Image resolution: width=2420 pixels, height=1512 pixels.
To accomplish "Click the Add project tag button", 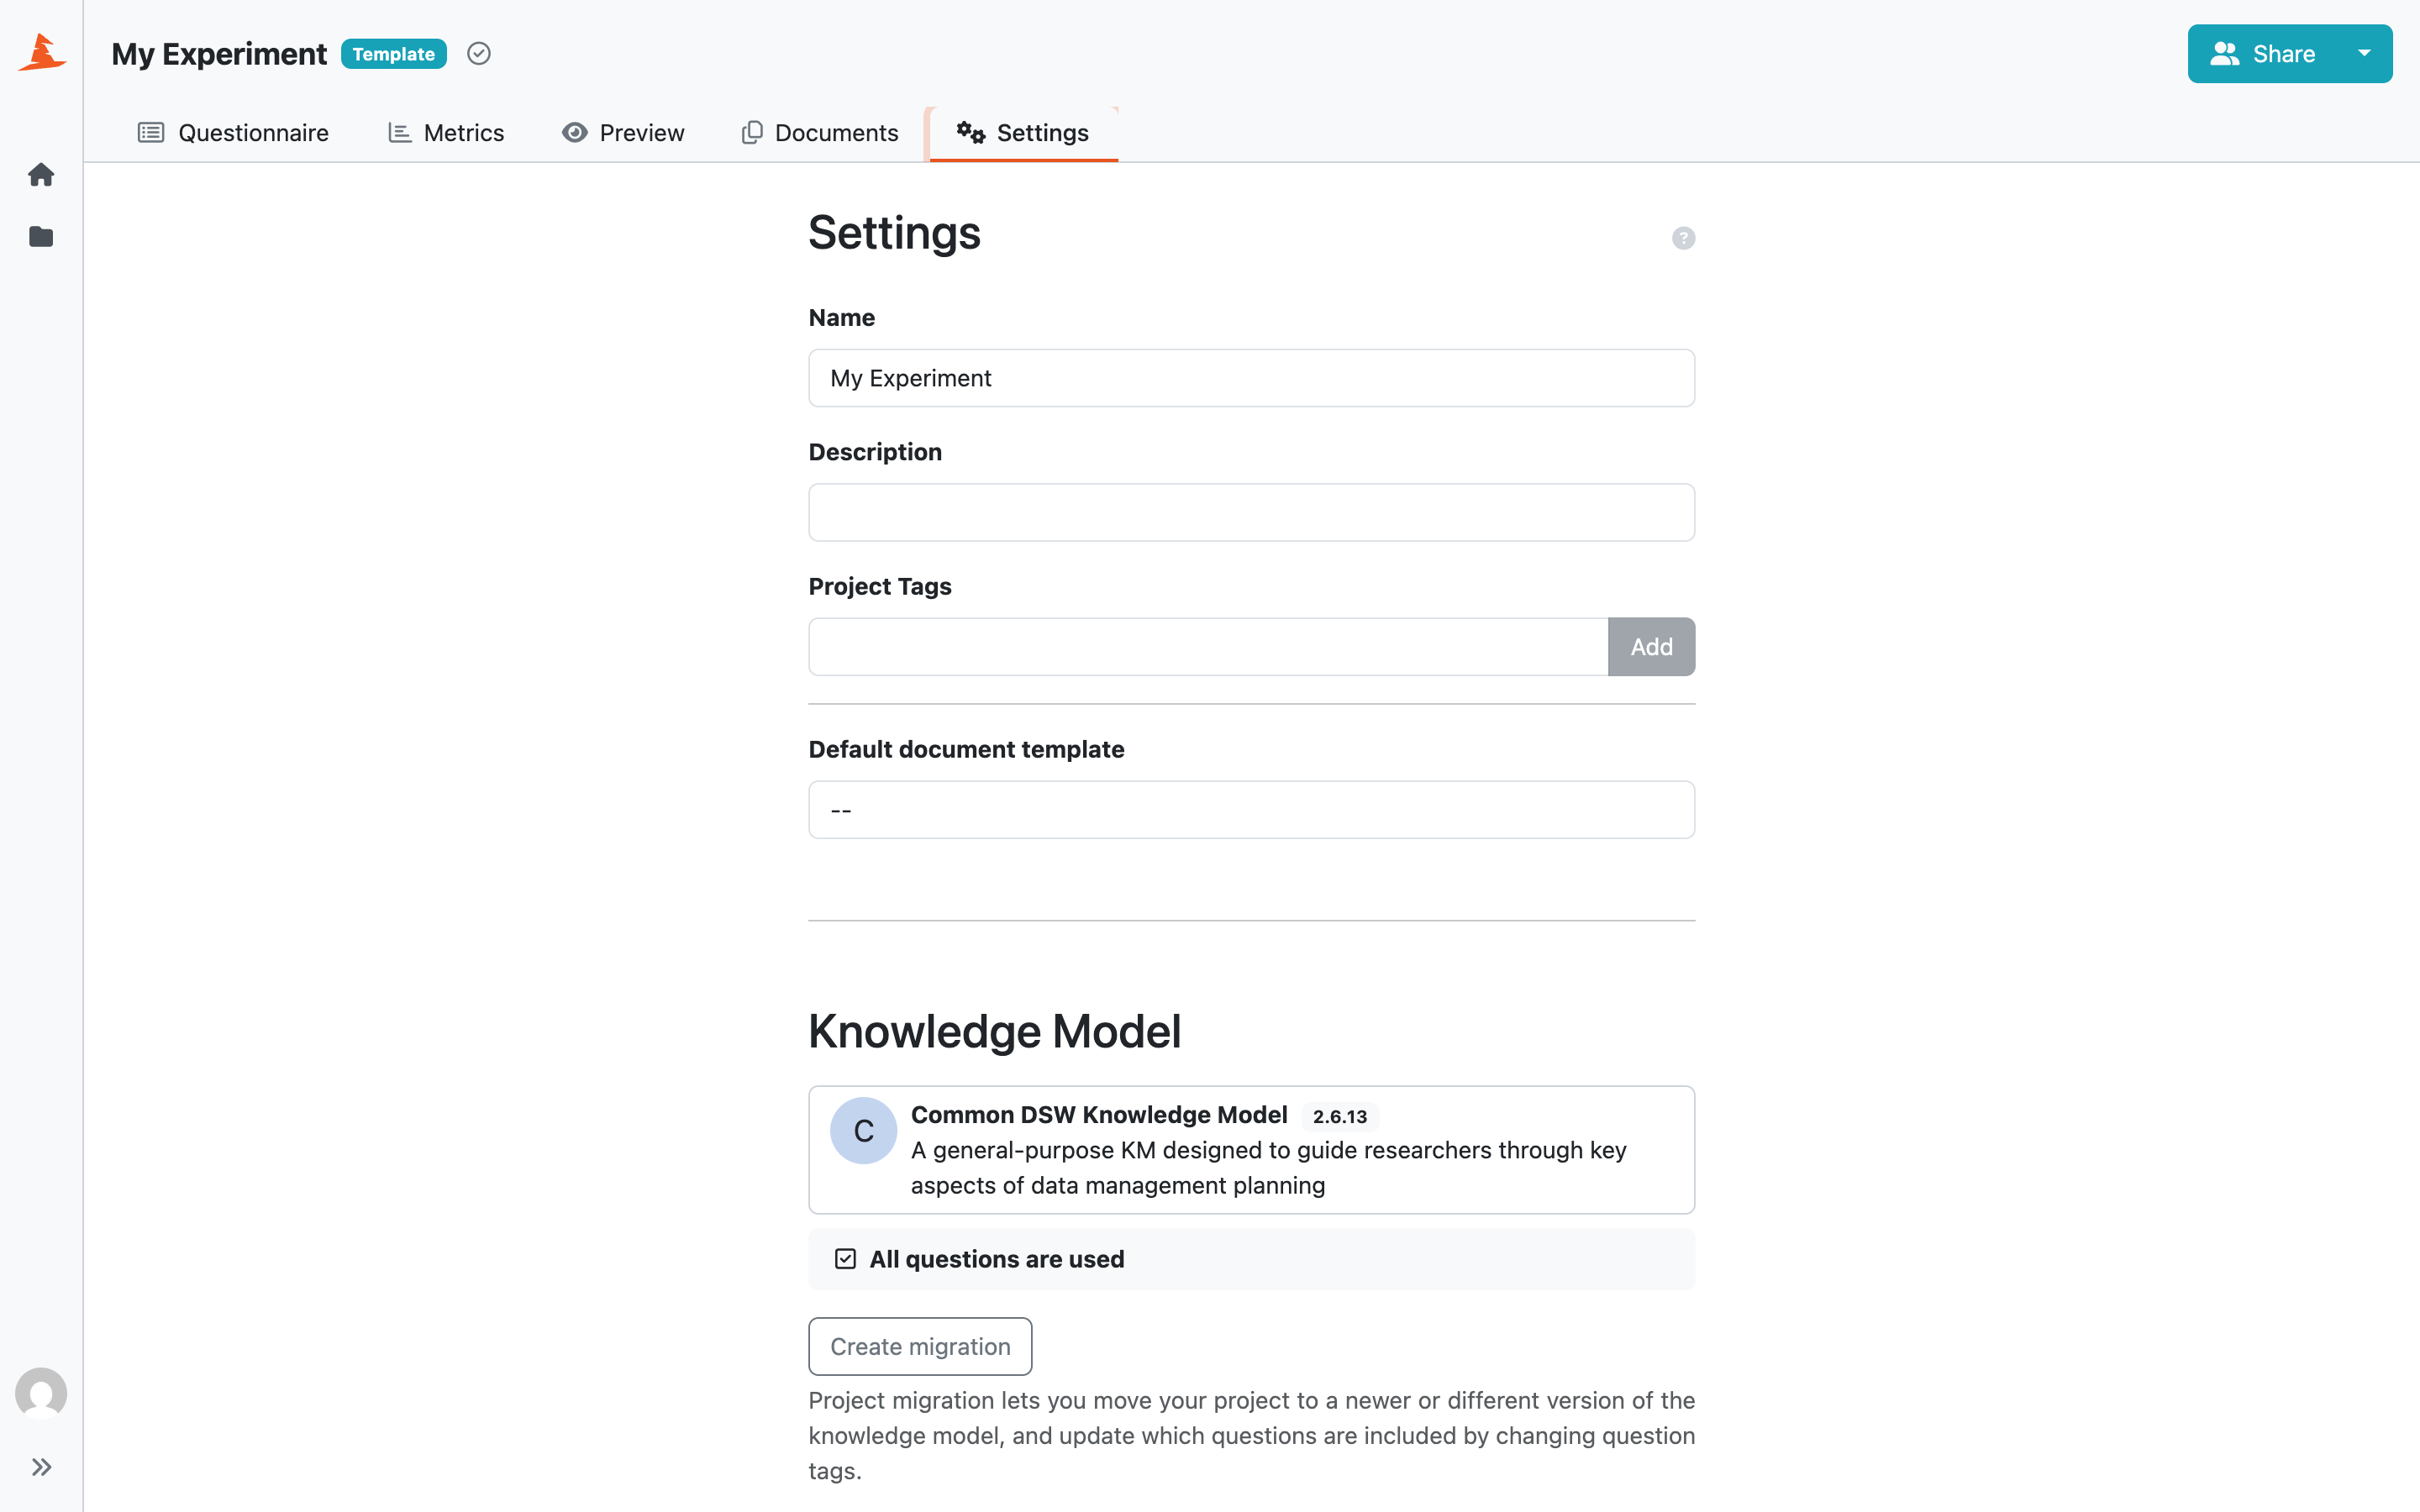I will tap(1651, 647).
